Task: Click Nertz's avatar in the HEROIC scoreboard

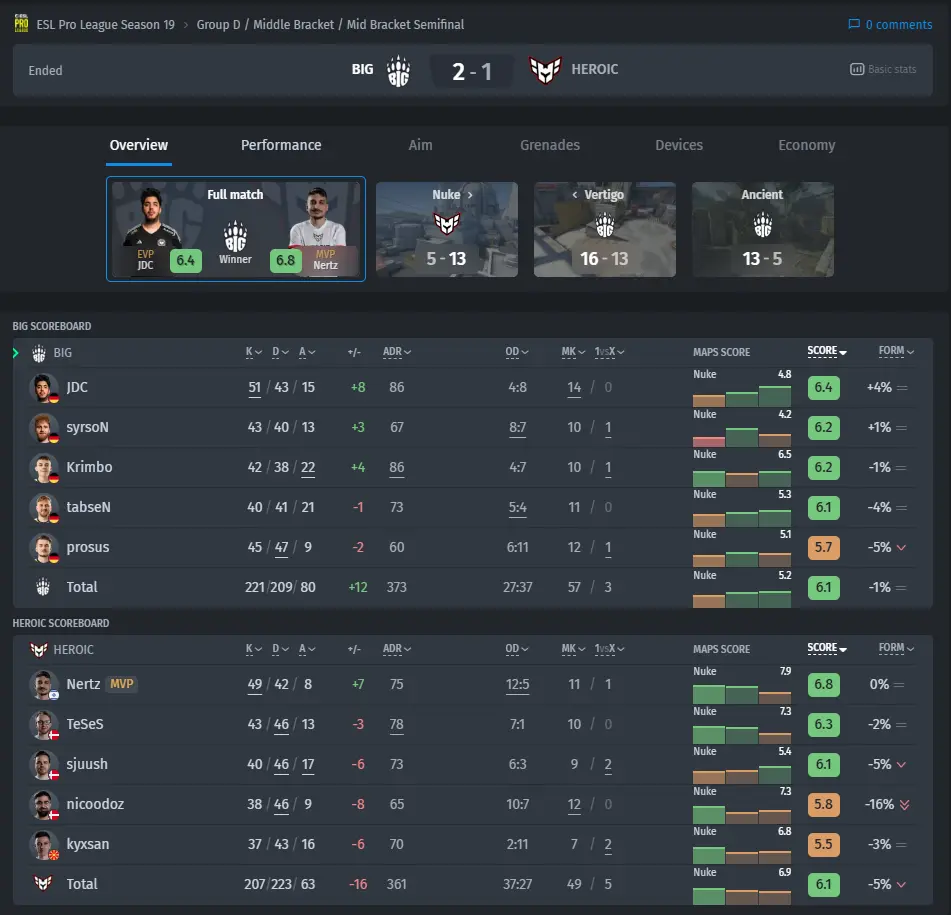Action: 43,685
